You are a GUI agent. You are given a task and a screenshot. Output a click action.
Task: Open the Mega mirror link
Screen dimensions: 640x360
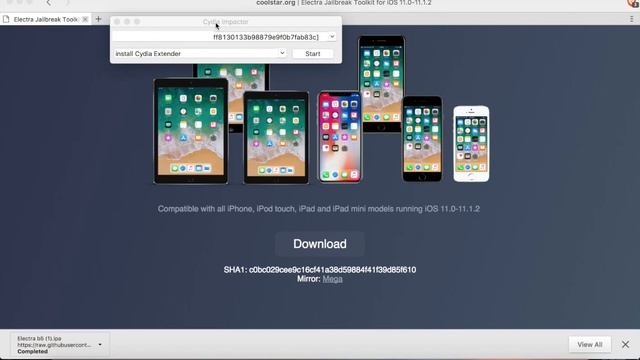coord(332,279)
